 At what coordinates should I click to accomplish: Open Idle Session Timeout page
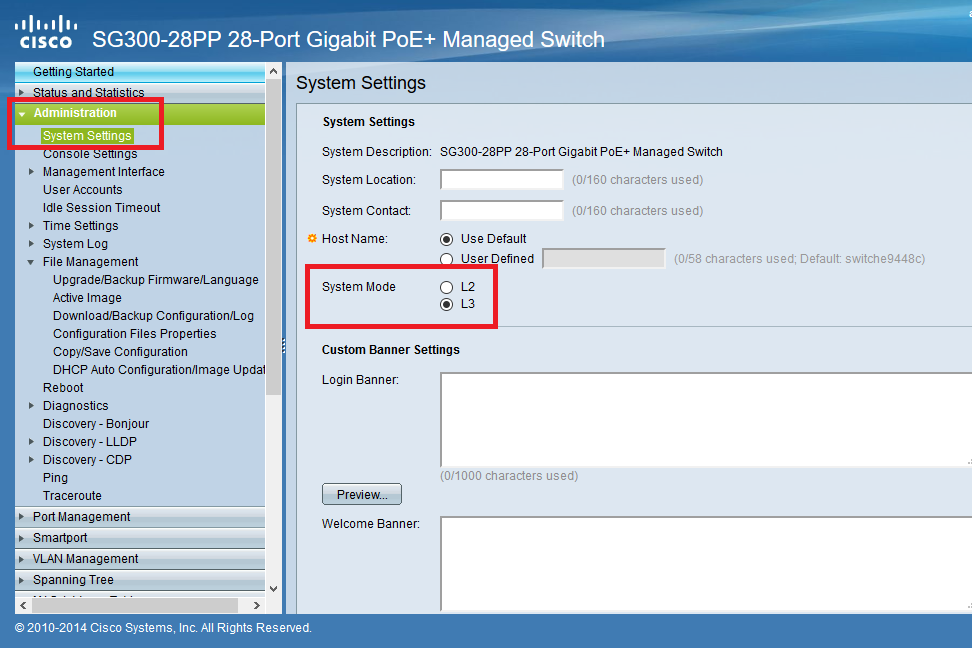coord(102,208)
